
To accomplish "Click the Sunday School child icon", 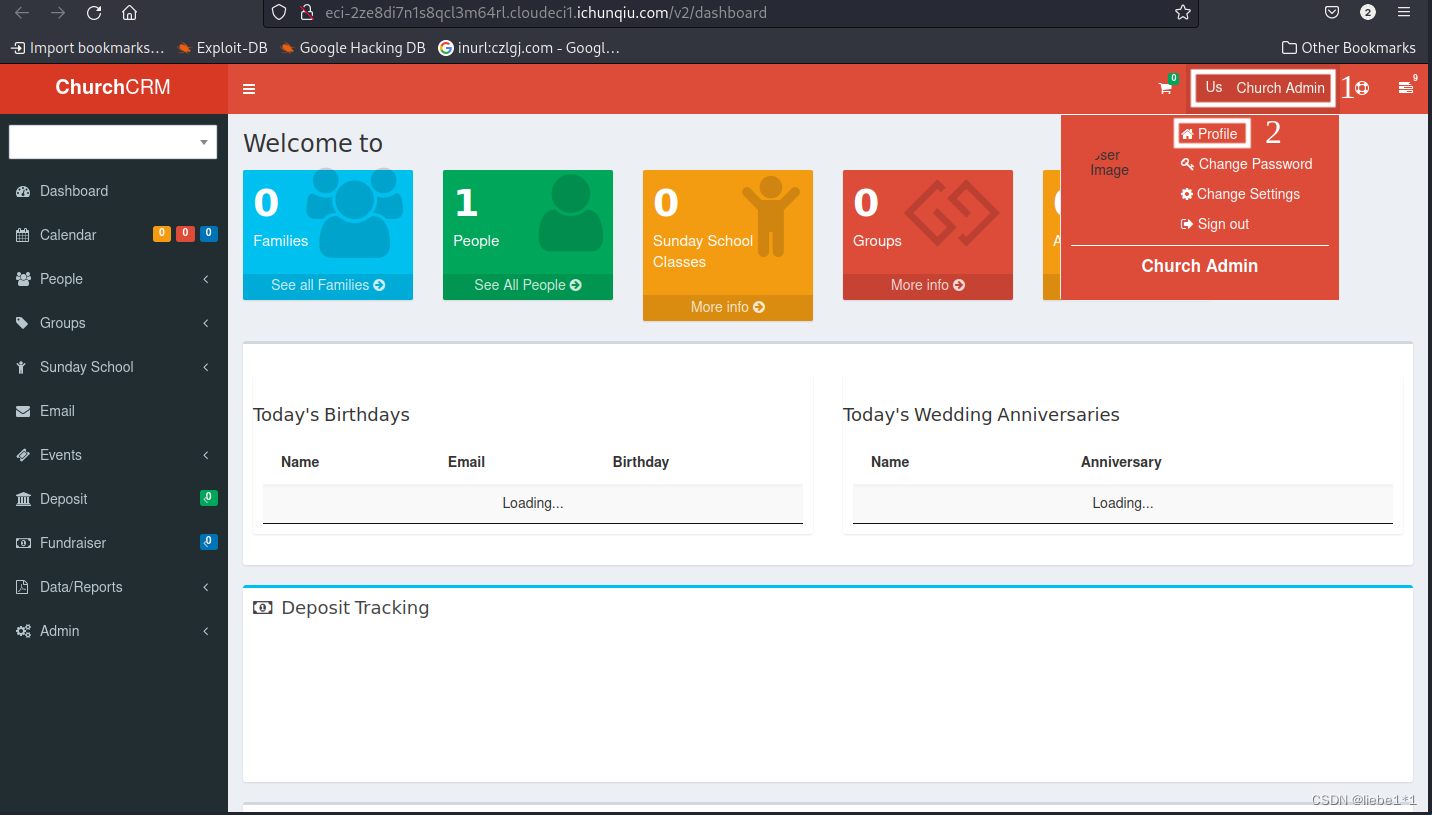I will pos(22,367).
